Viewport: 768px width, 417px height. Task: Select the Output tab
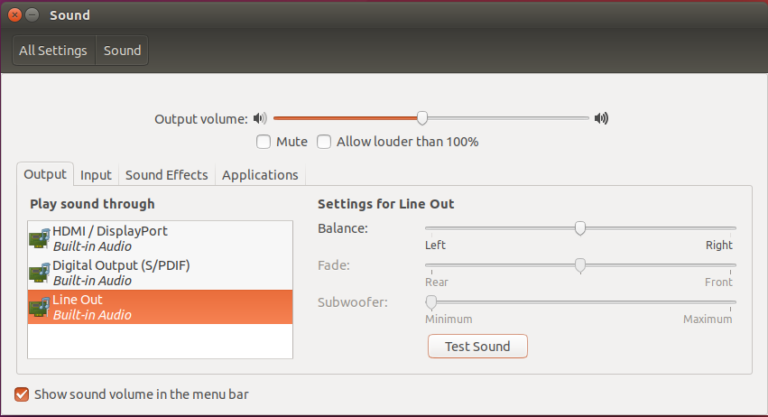[x=45, y=174]
